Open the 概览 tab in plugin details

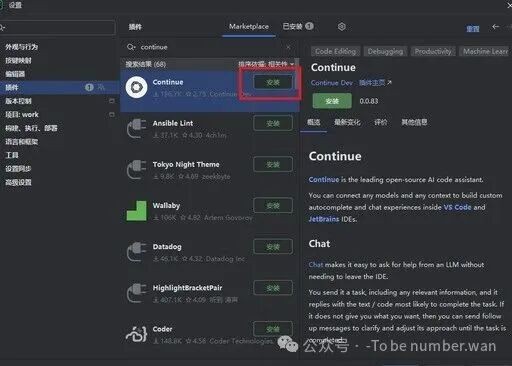pyautogui.click(x=313, y=122)
